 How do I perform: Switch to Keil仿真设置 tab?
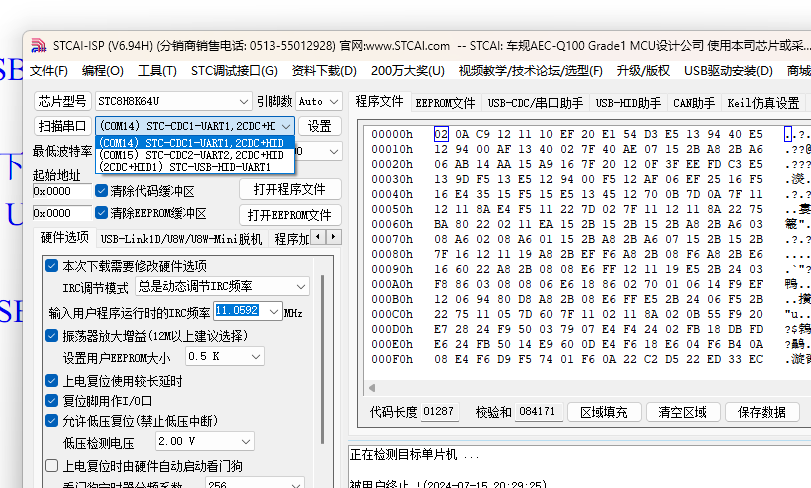pos(763,103)
